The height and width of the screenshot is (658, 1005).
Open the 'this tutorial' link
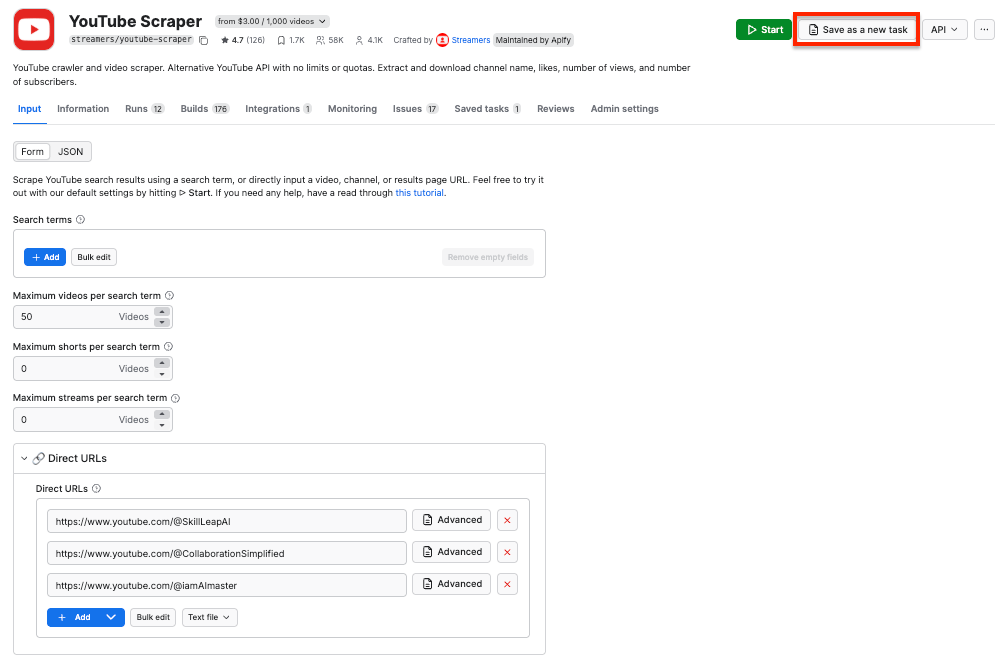click(x=419, y=193)
